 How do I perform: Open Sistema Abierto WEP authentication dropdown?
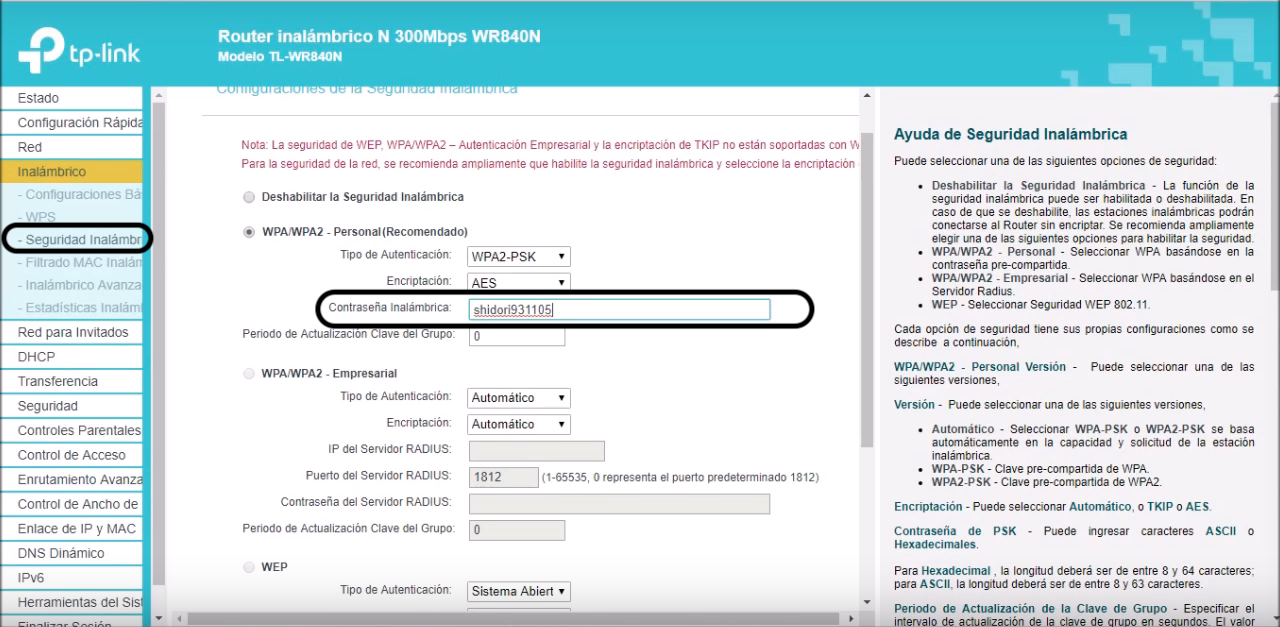pyautogui.click(x=519, y=592)
